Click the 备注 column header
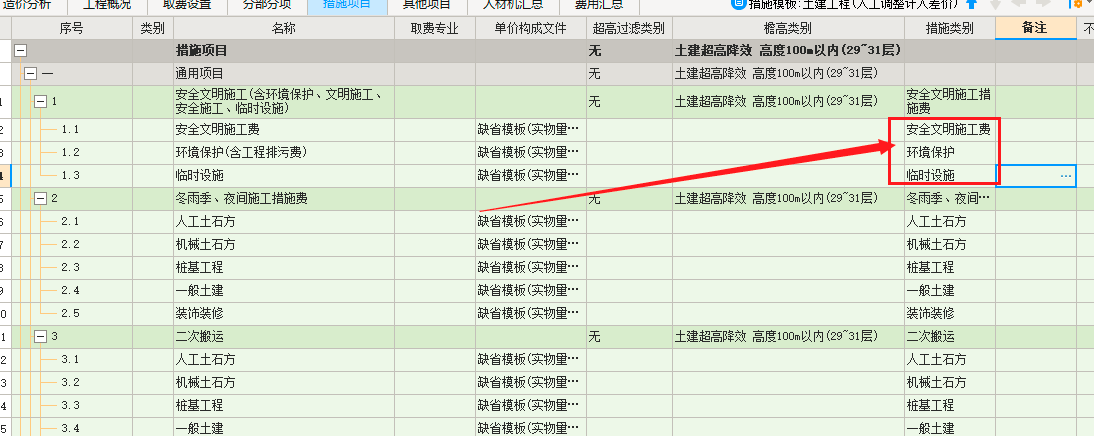The height and width of the screenshot is (436, 1094). pyautogui.click(x=1035, y=29)
